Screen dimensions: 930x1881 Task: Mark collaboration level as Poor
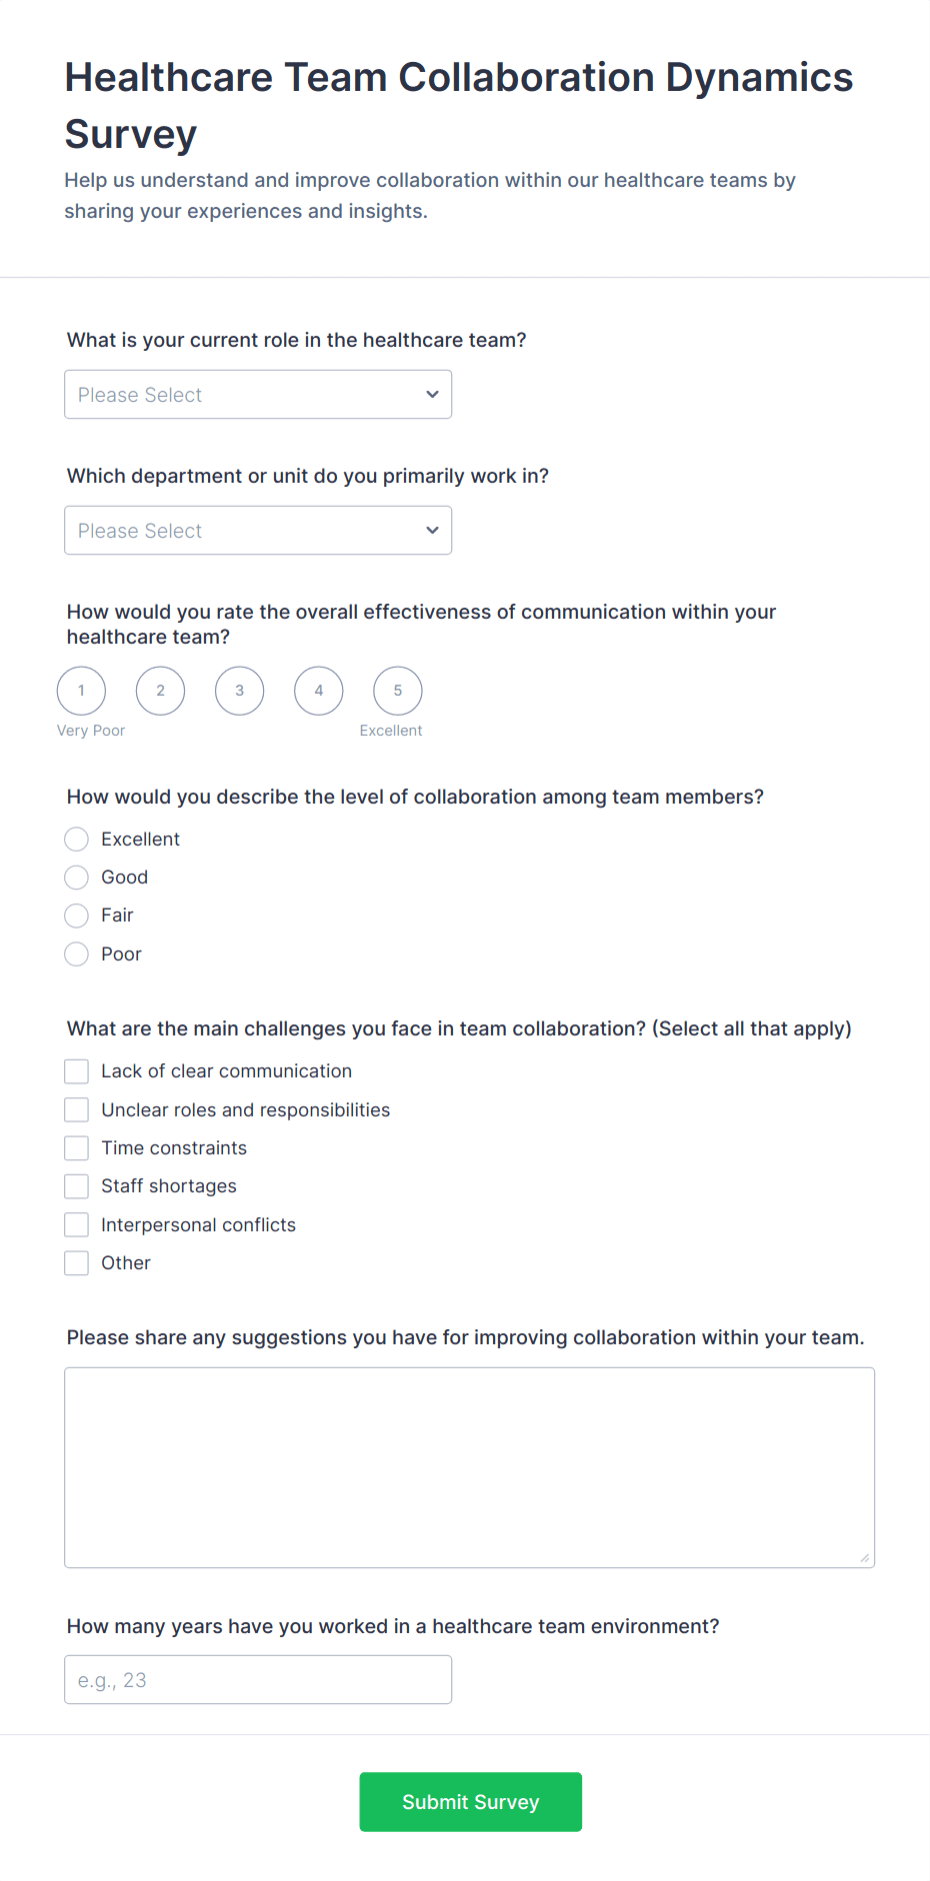tap(76, 954)
